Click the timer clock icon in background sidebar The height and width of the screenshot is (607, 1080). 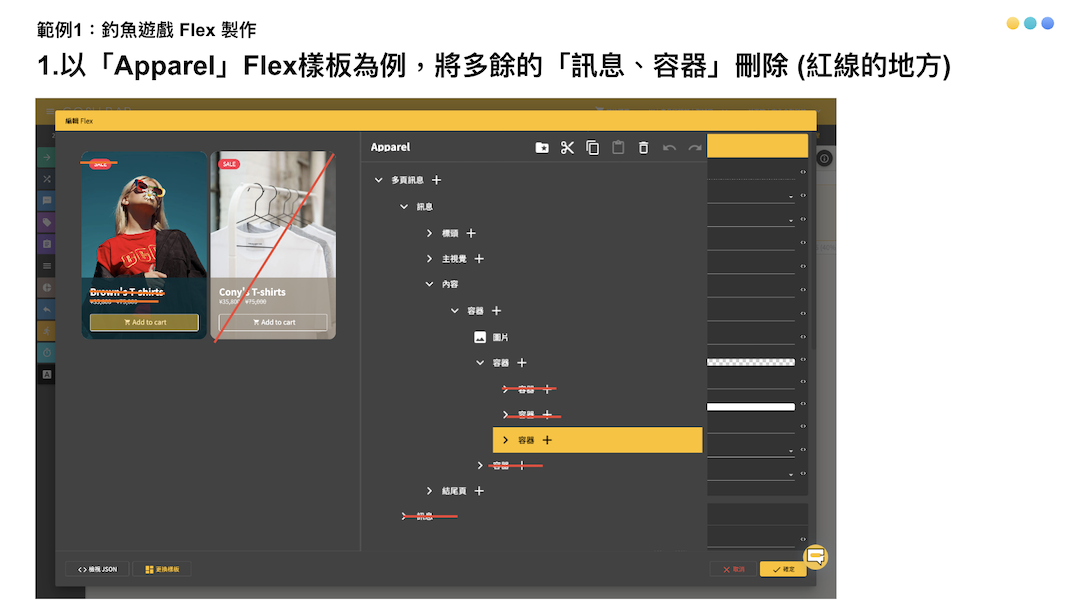click(x=47, y=353)
